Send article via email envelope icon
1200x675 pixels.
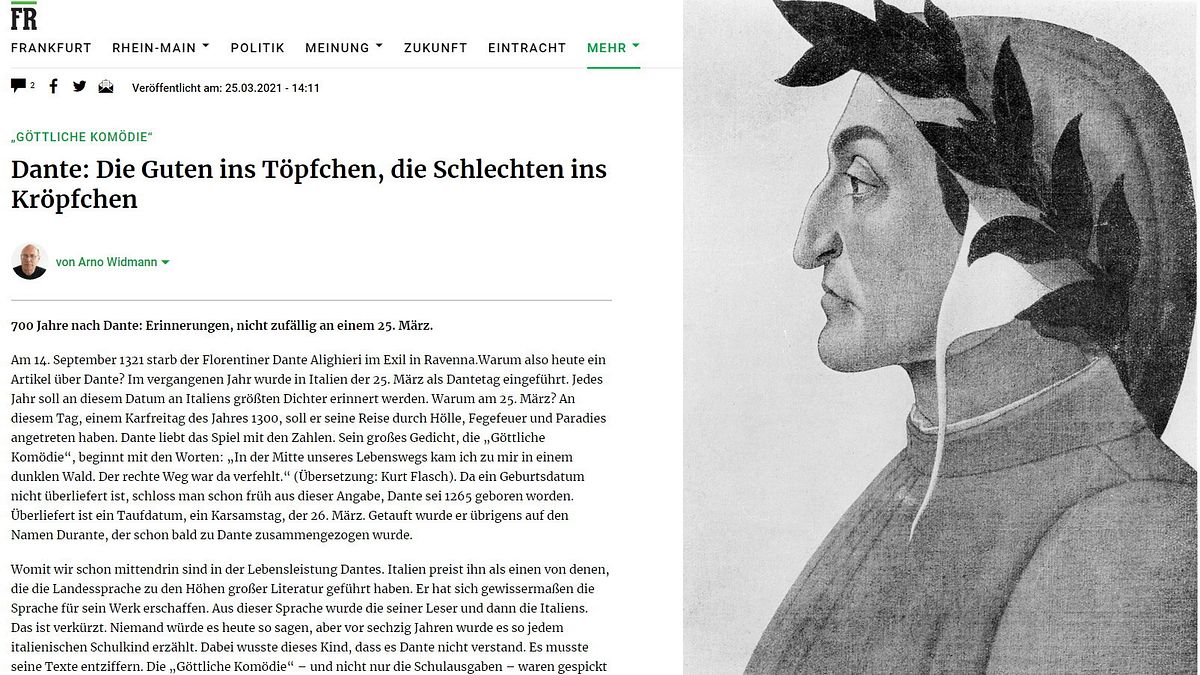[x=106, y=87]
